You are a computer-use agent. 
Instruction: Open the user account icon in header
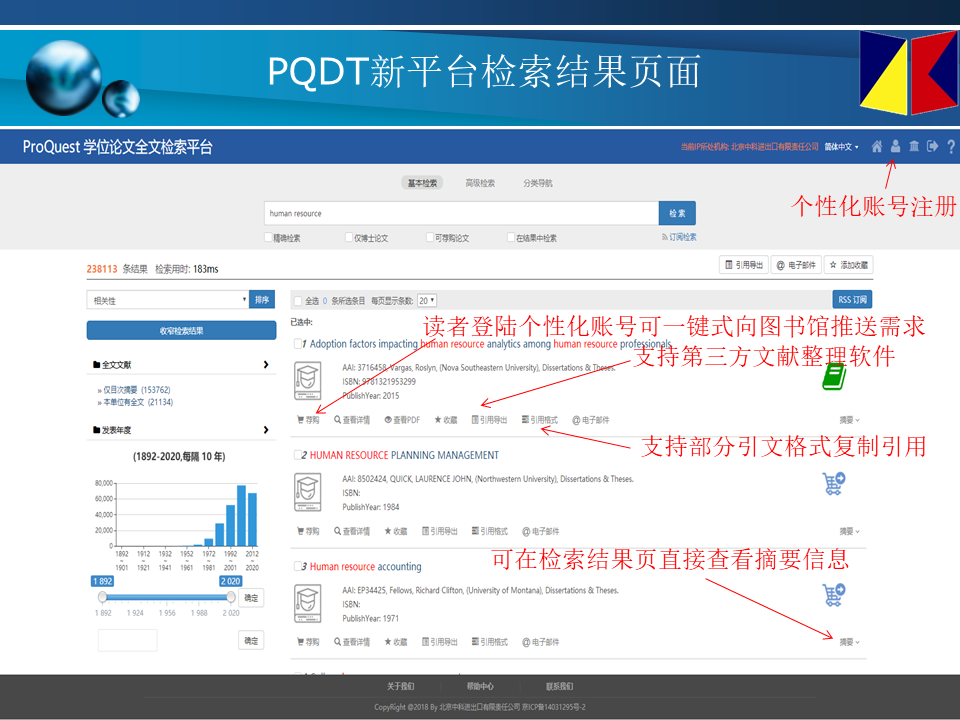point(896,147)
